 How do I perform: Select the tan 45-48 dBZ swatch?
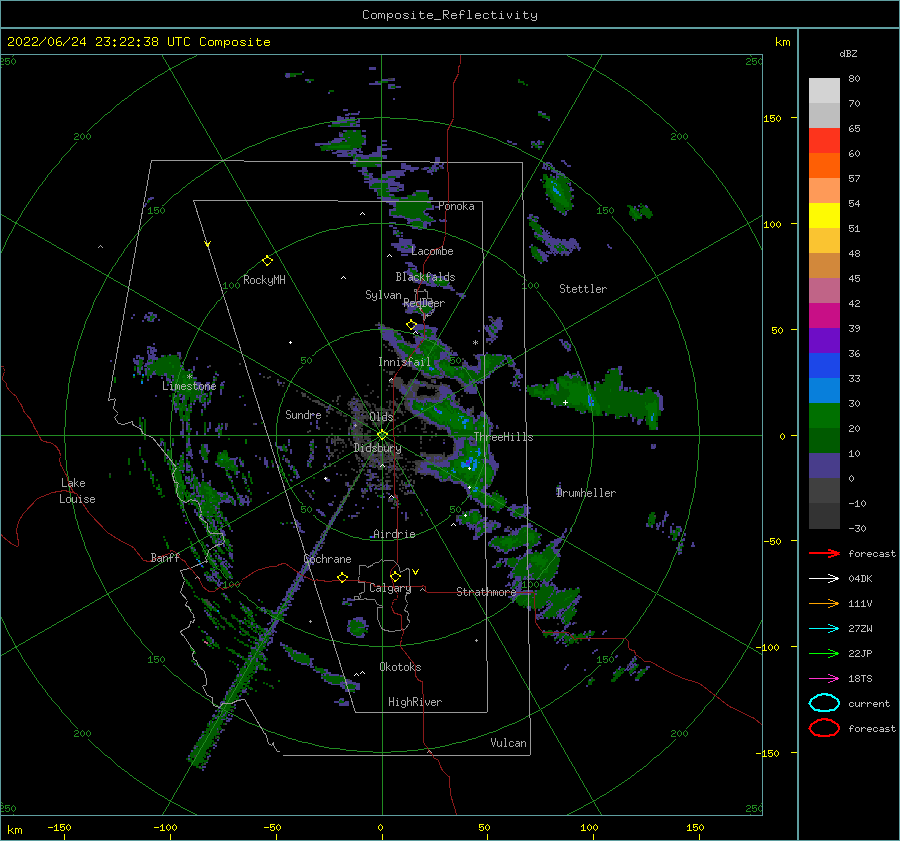pos(824,266)
